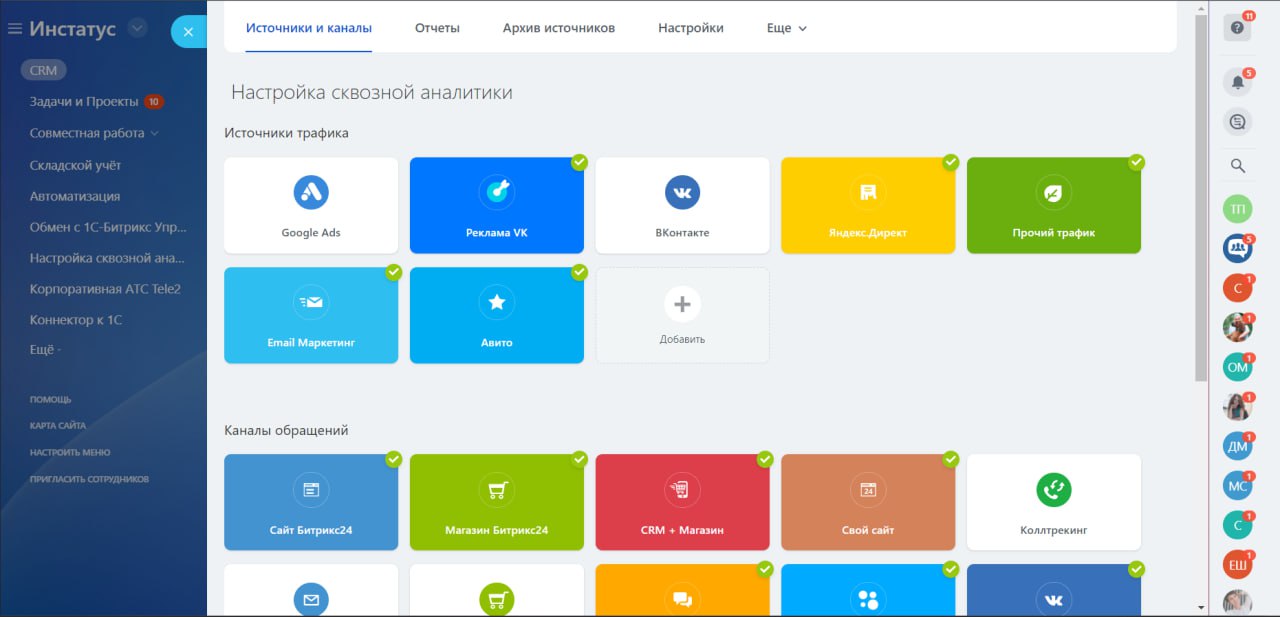Switch to the Настройки tab
1280x617 pixels.
tap(691, 28)
